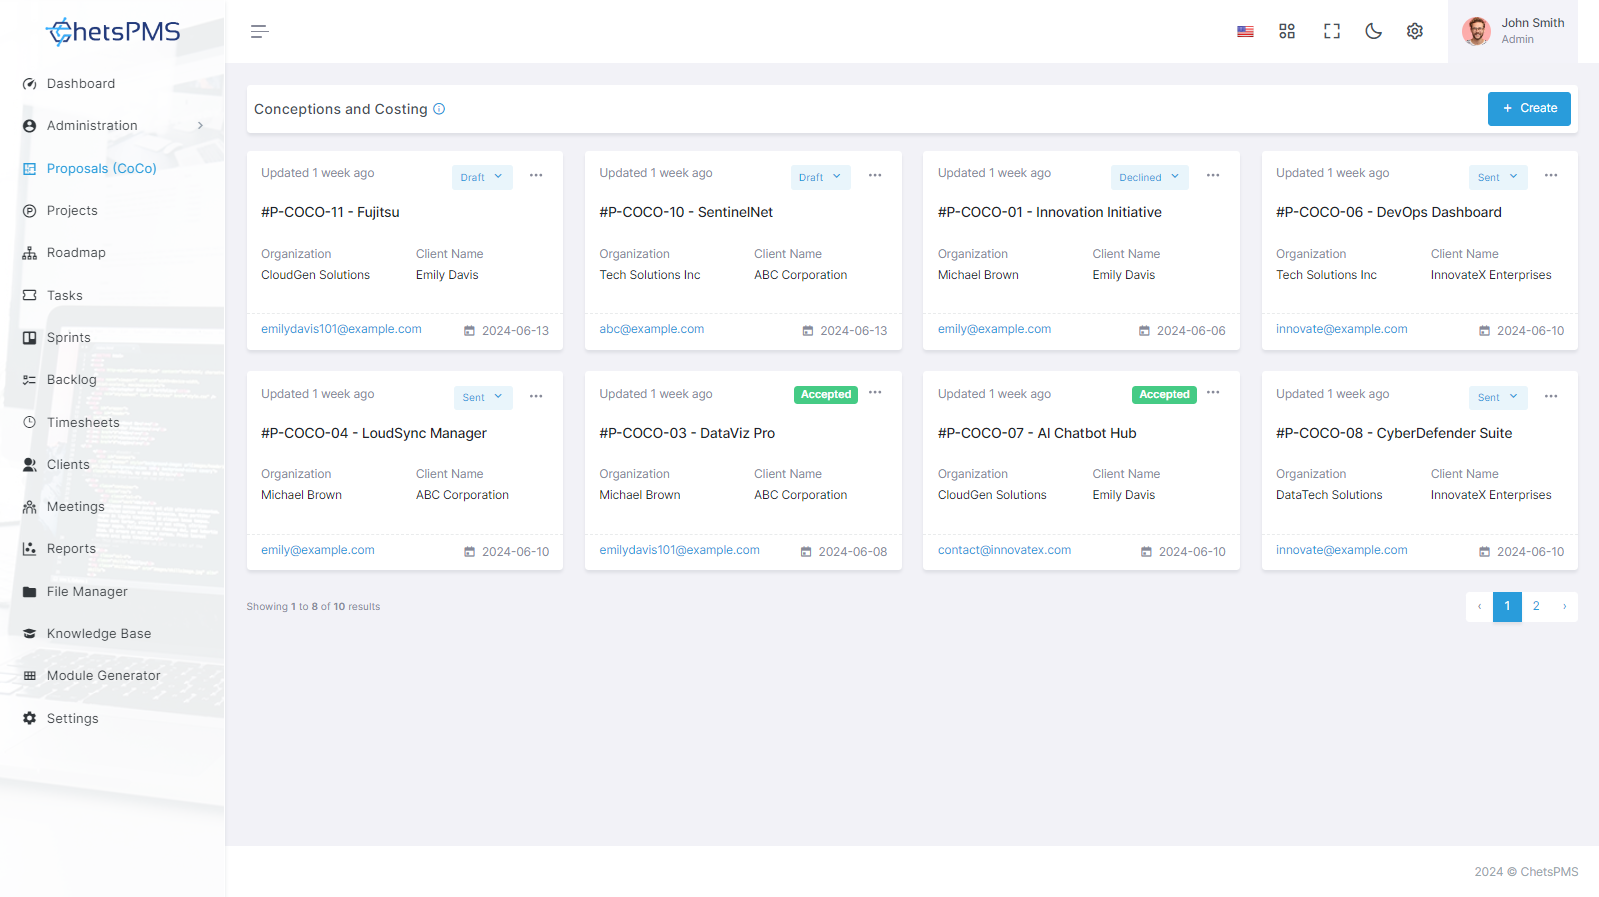Click the contact@innovatex.com email link
Viewport: 1599px width, 897px height.
[1004, 550]
